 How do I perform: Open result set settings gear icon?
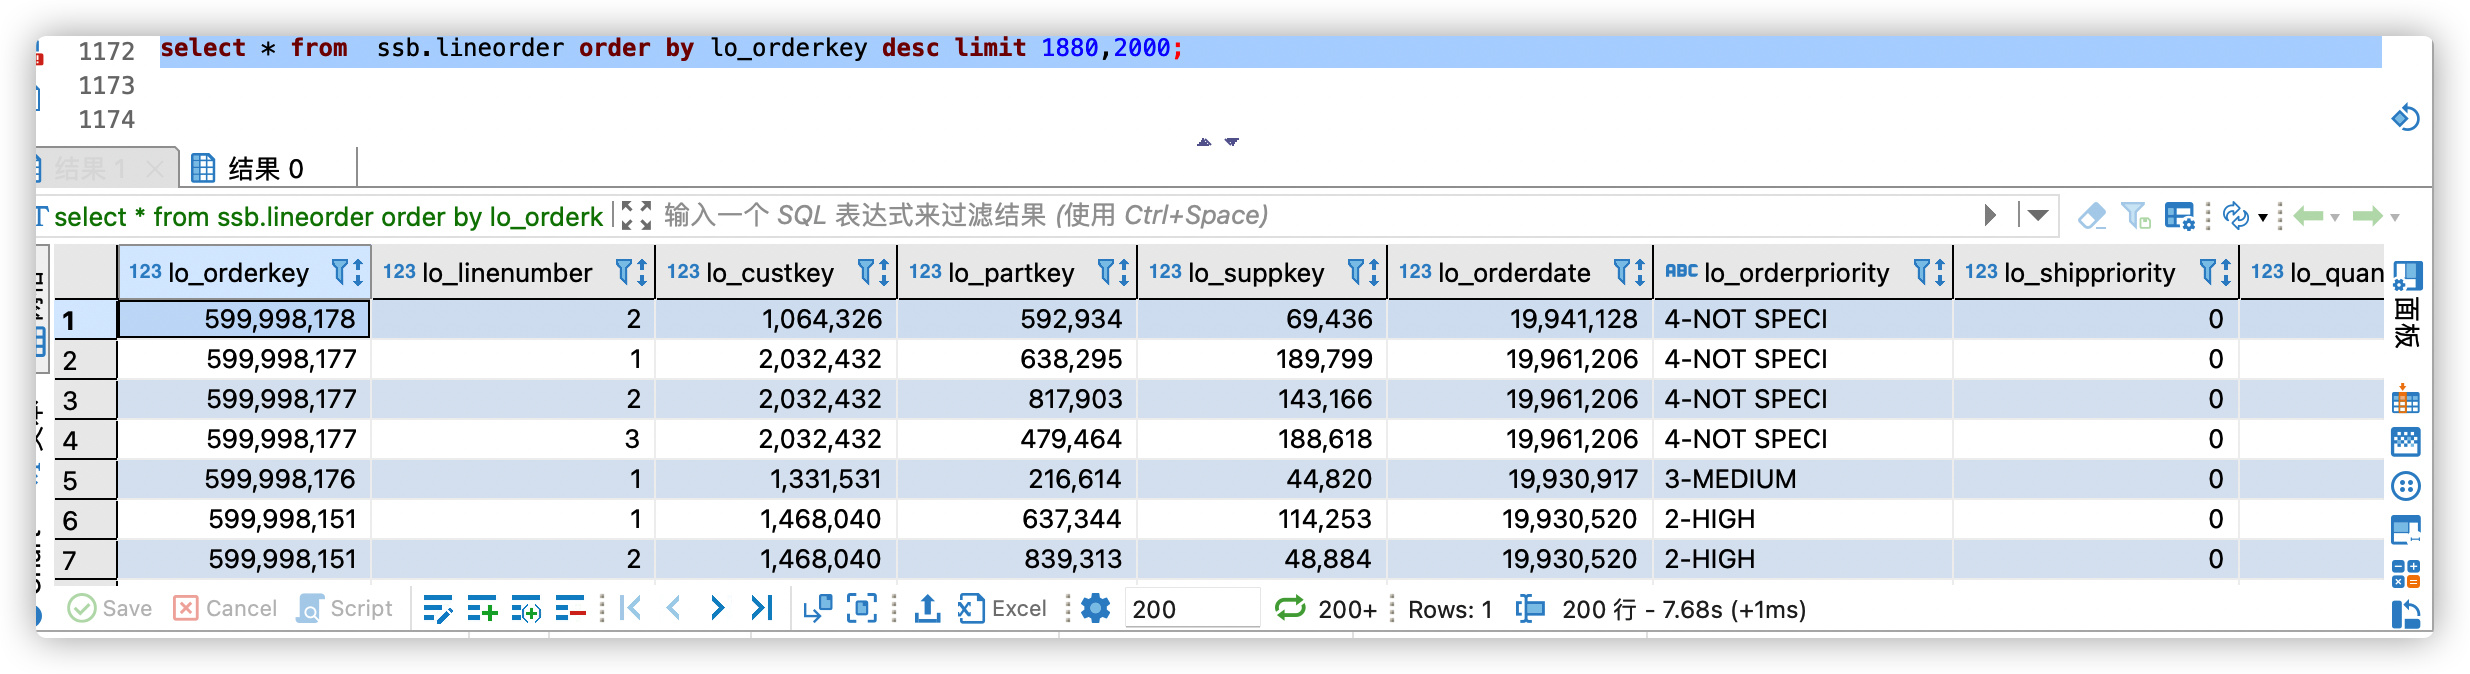pyautogui.click(x=1096, y=608)
